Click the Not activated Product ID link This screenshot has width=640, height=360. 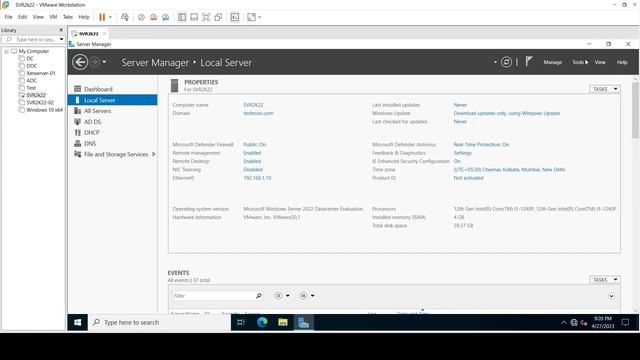pyautogui.click(x=469, y=178)
